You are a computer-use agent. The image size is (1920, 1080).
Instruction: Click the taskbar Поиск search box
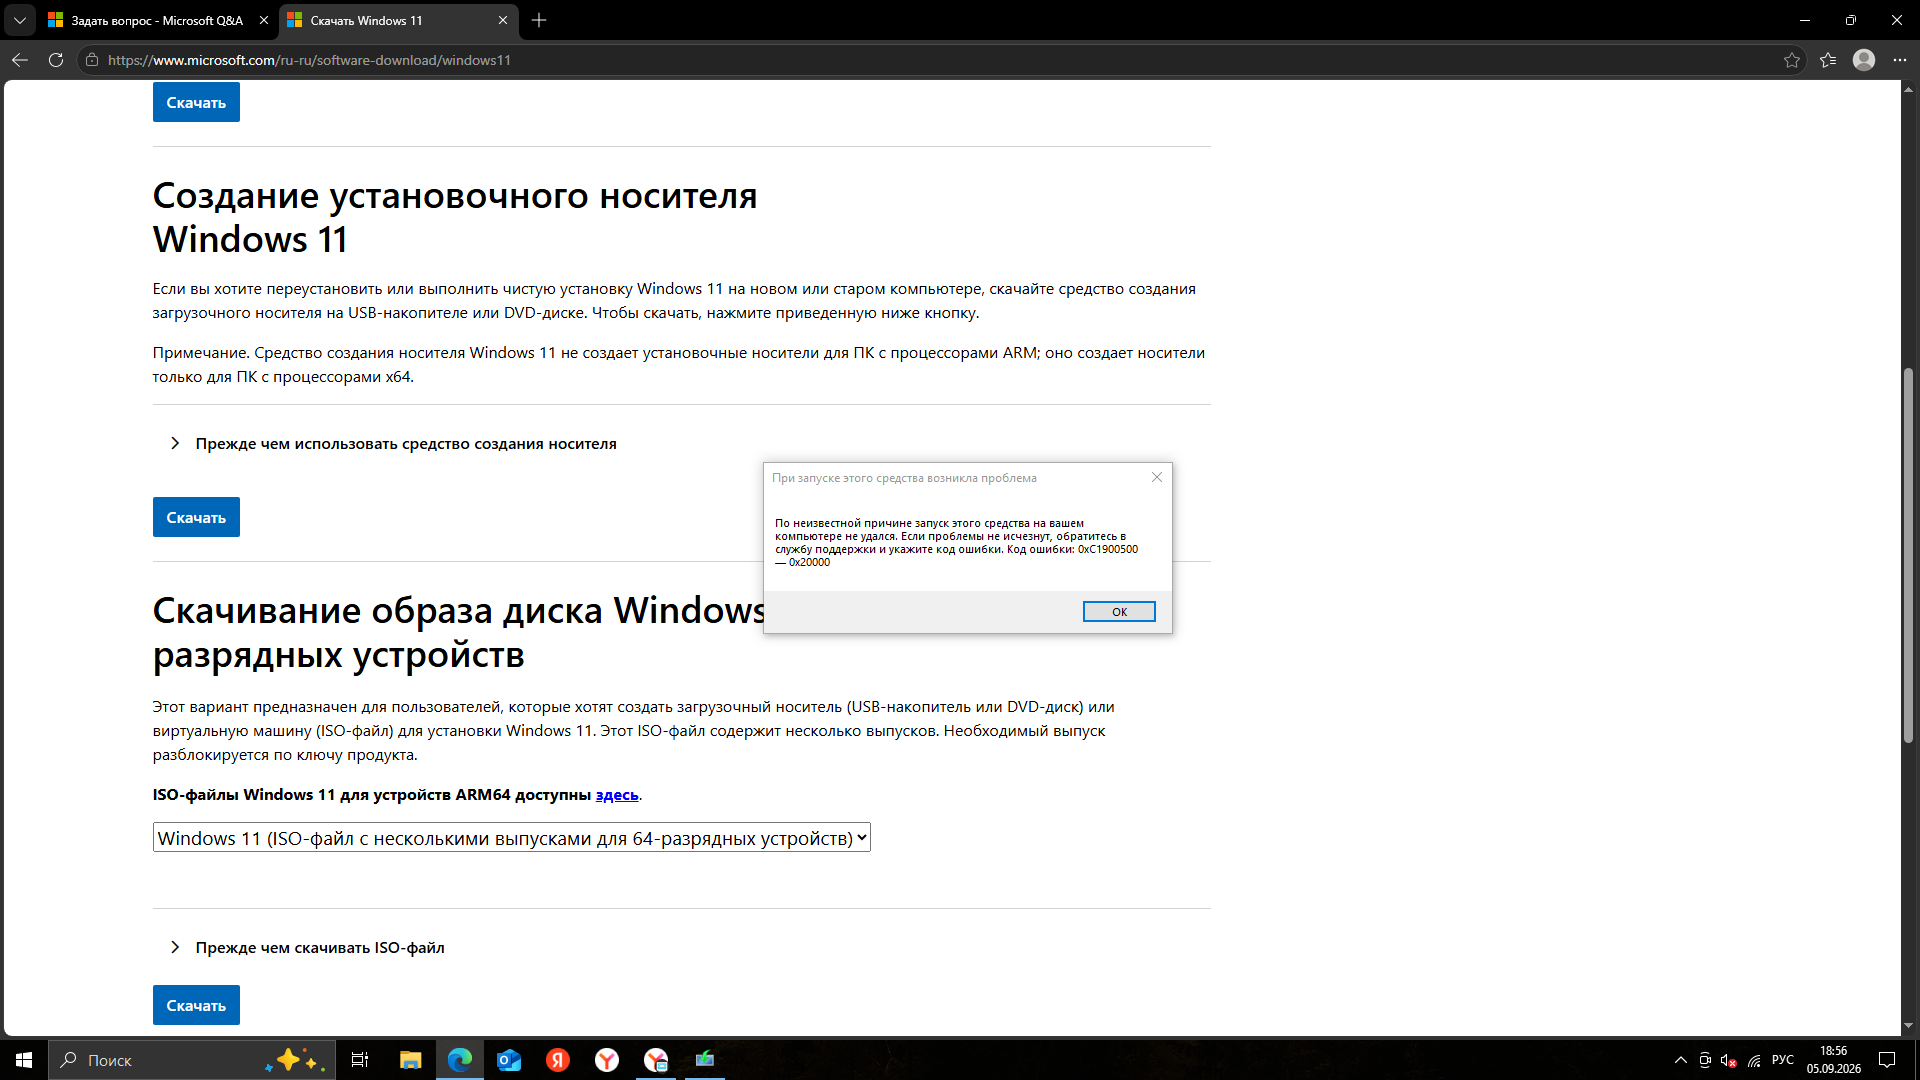click(x=193, y=1060)
